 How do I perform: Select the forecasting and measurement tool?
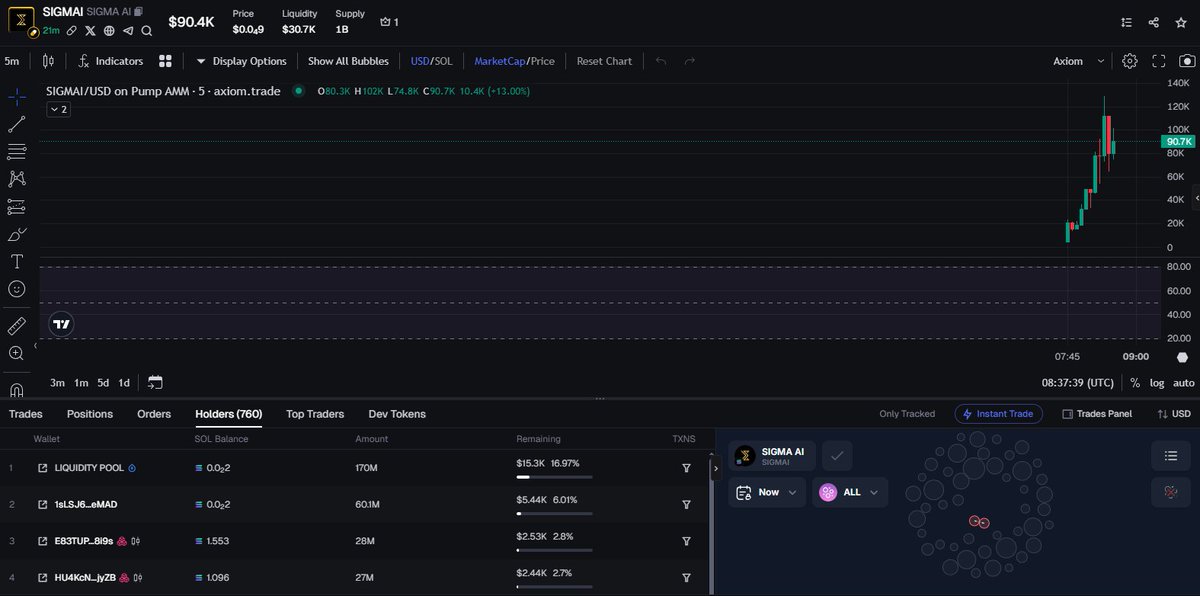coord(17,207)
